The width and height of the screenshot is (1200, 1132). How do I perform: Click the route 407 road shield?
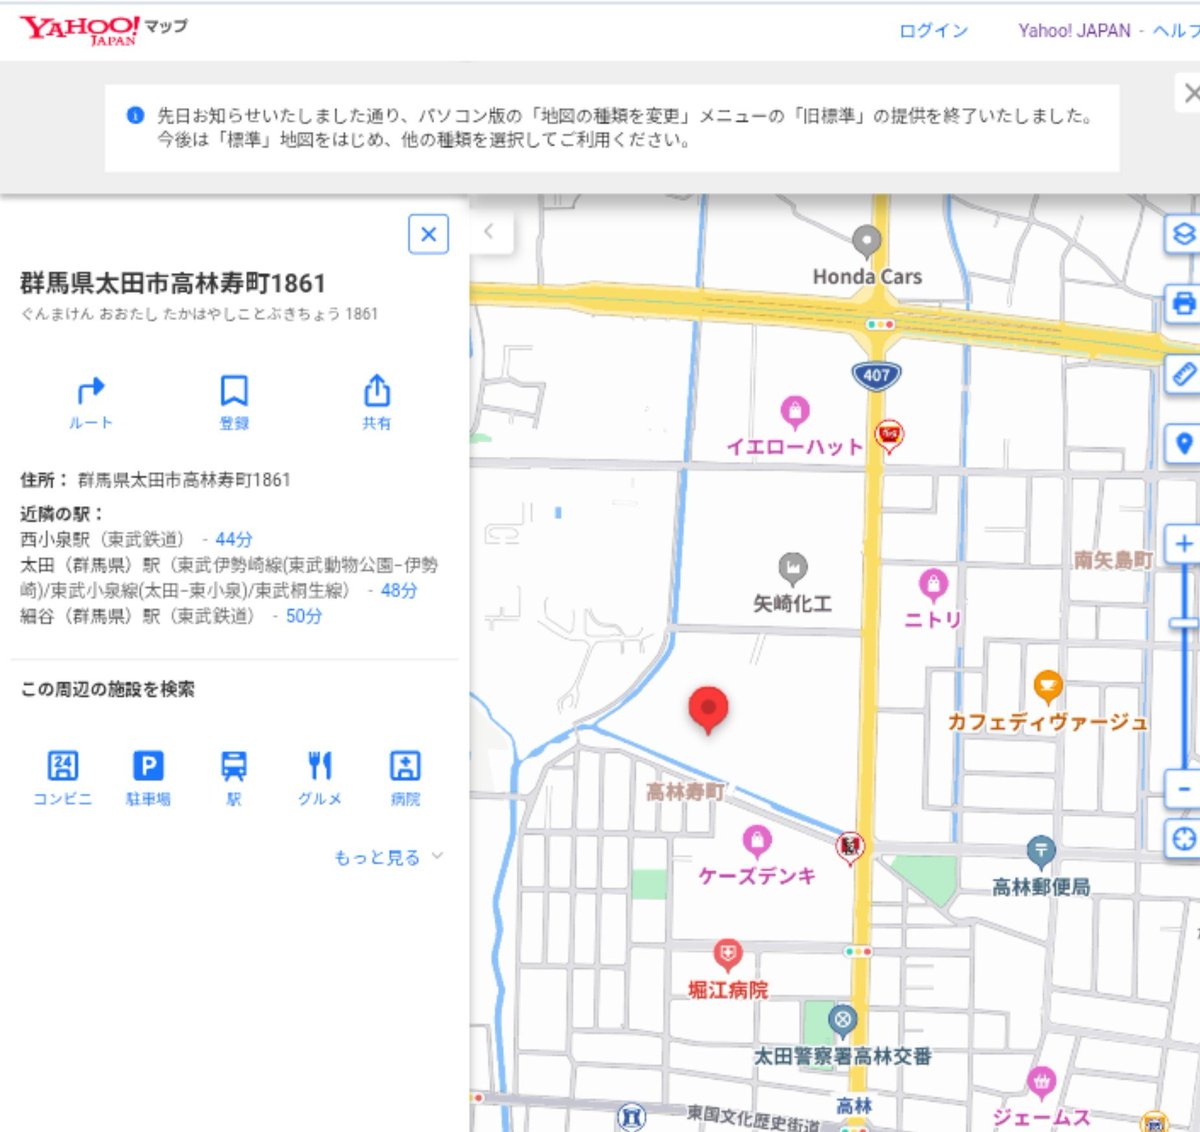click(877, 376)
